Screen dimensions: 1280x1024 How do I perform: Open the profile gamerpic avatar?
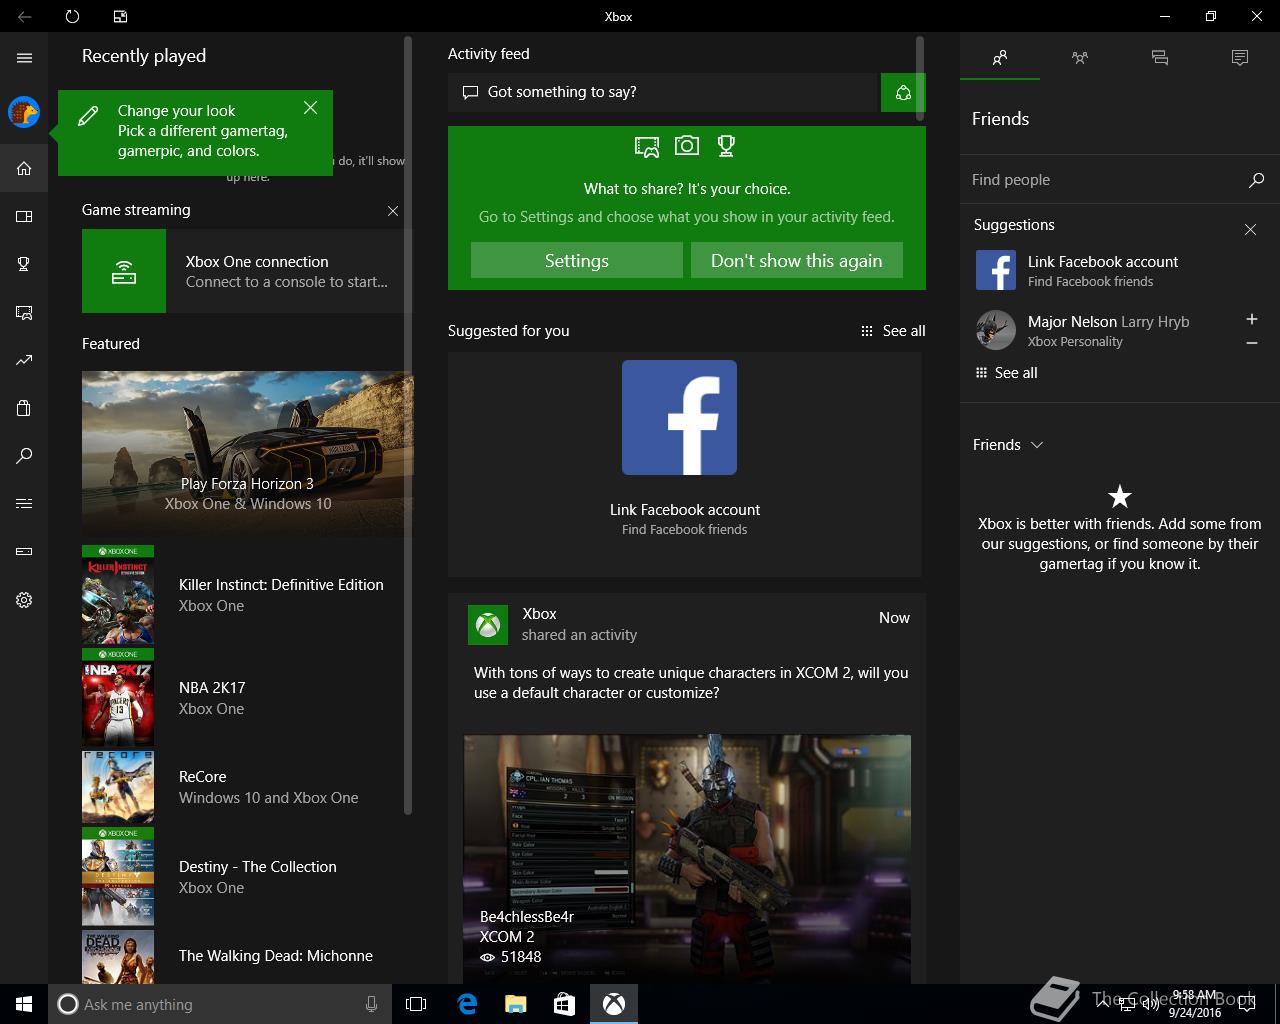24,112
